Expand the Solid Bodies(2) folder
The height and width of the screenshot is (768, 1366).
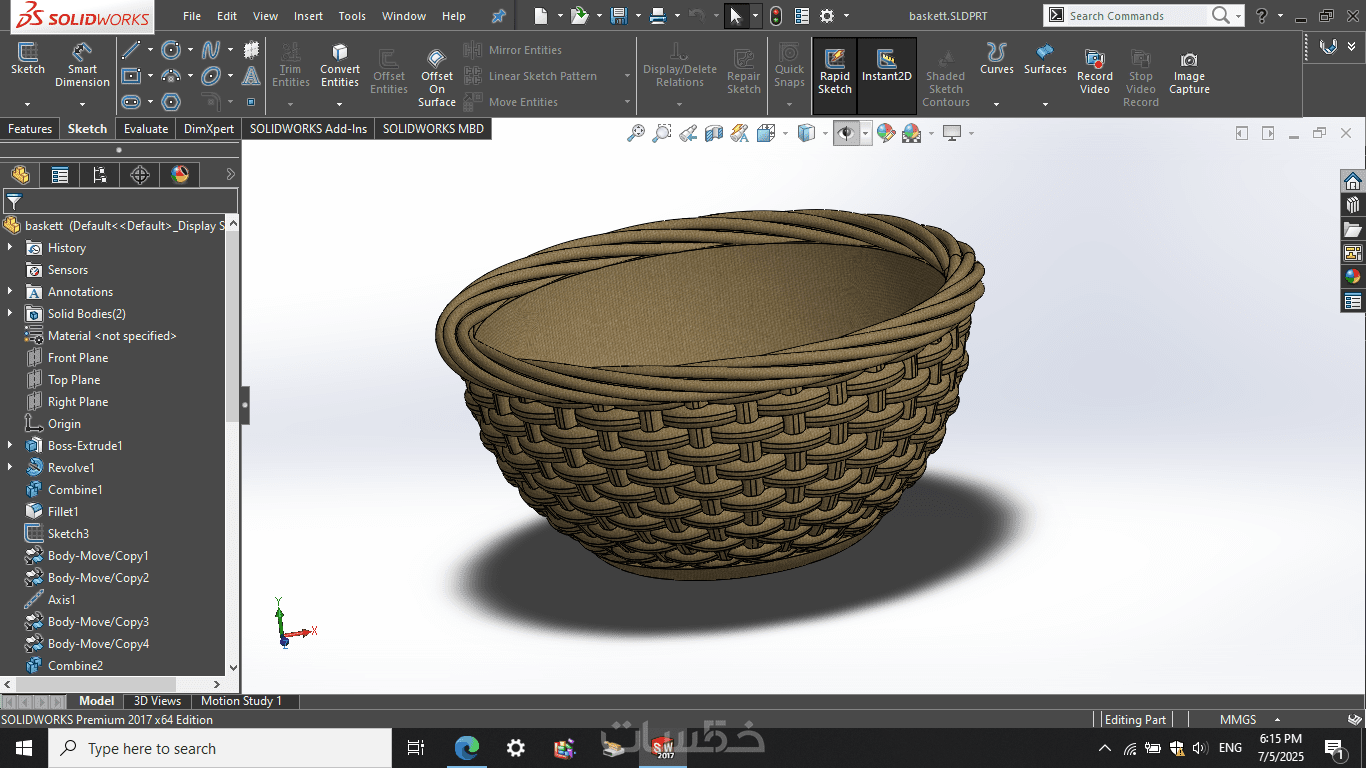point(10,314)
